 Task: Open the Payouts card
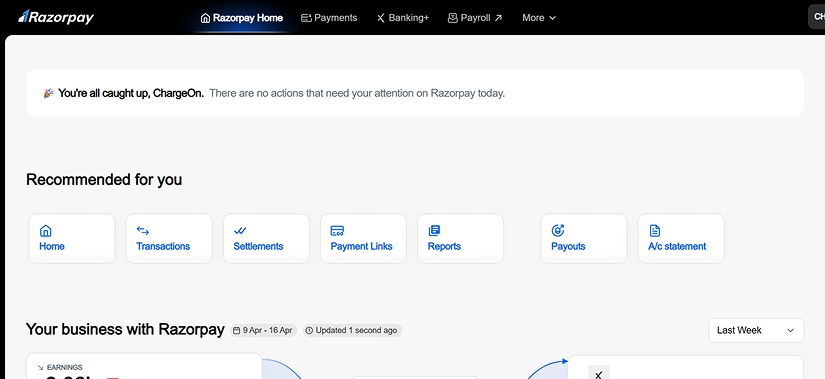tap(584, 238)
